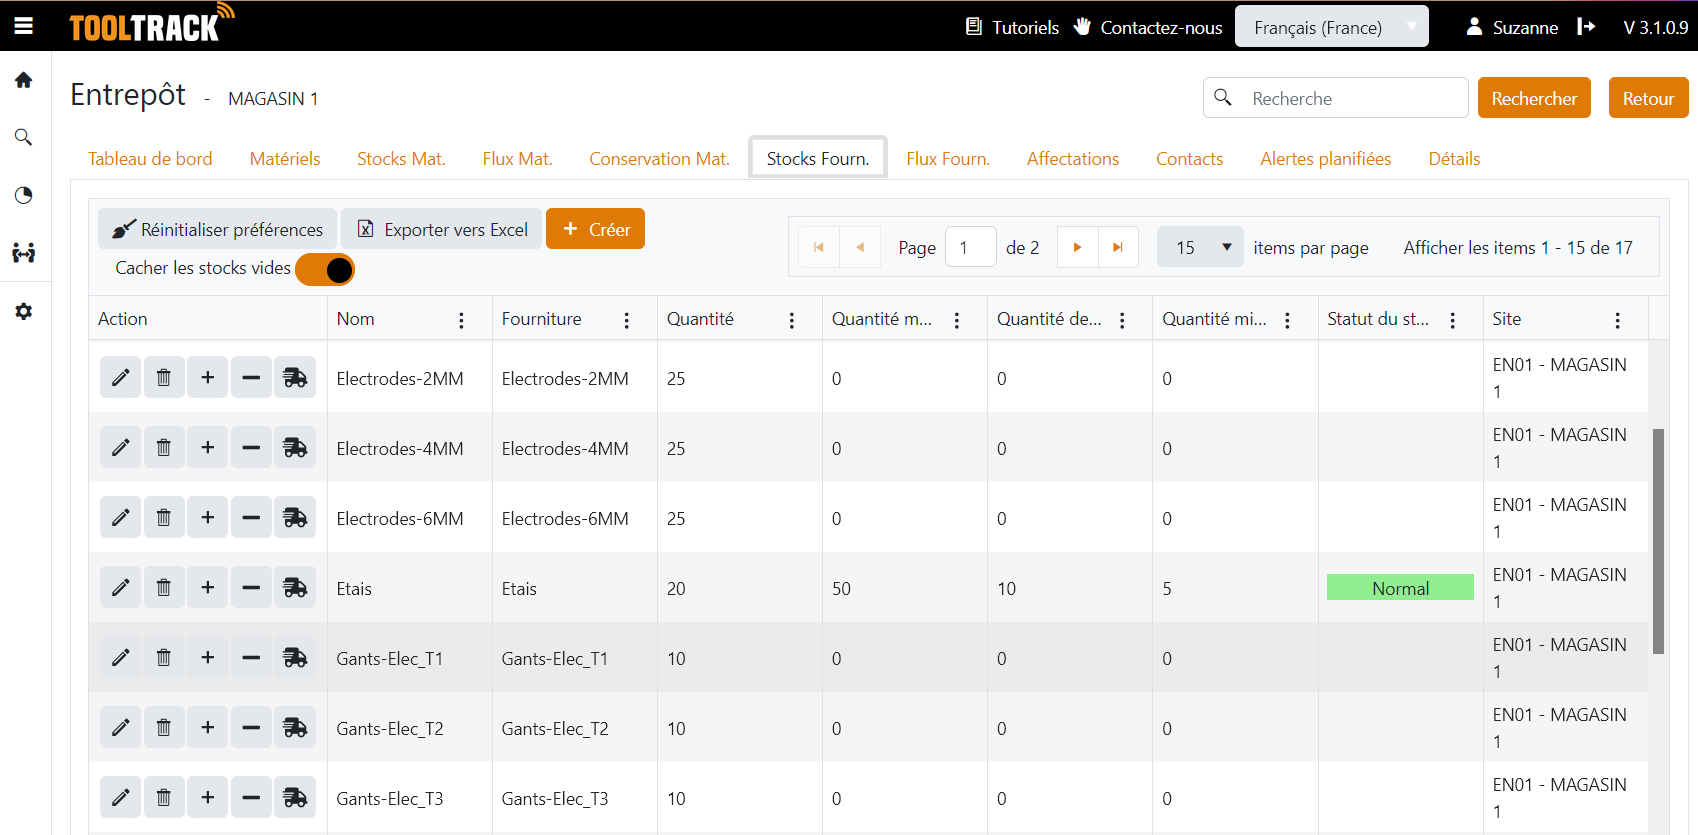Click the Créer button
The height and width of the screenshot is (835, 1698).
(595, 229)
